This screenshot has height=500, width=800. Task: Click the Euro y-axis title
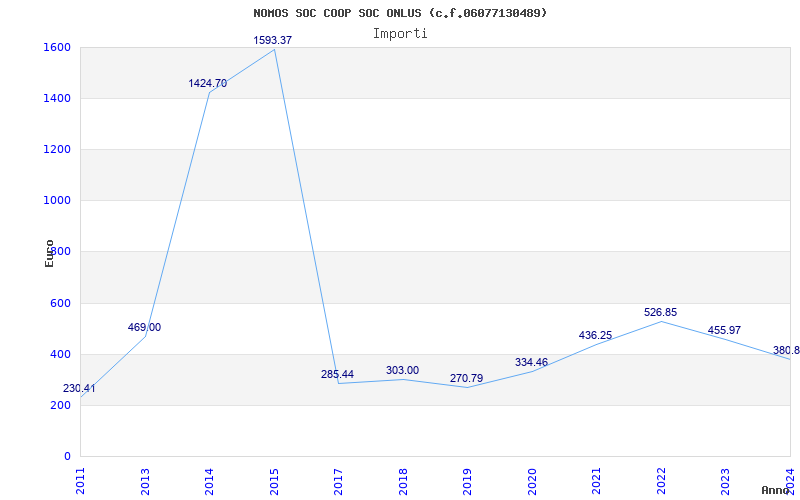point(49,253)
